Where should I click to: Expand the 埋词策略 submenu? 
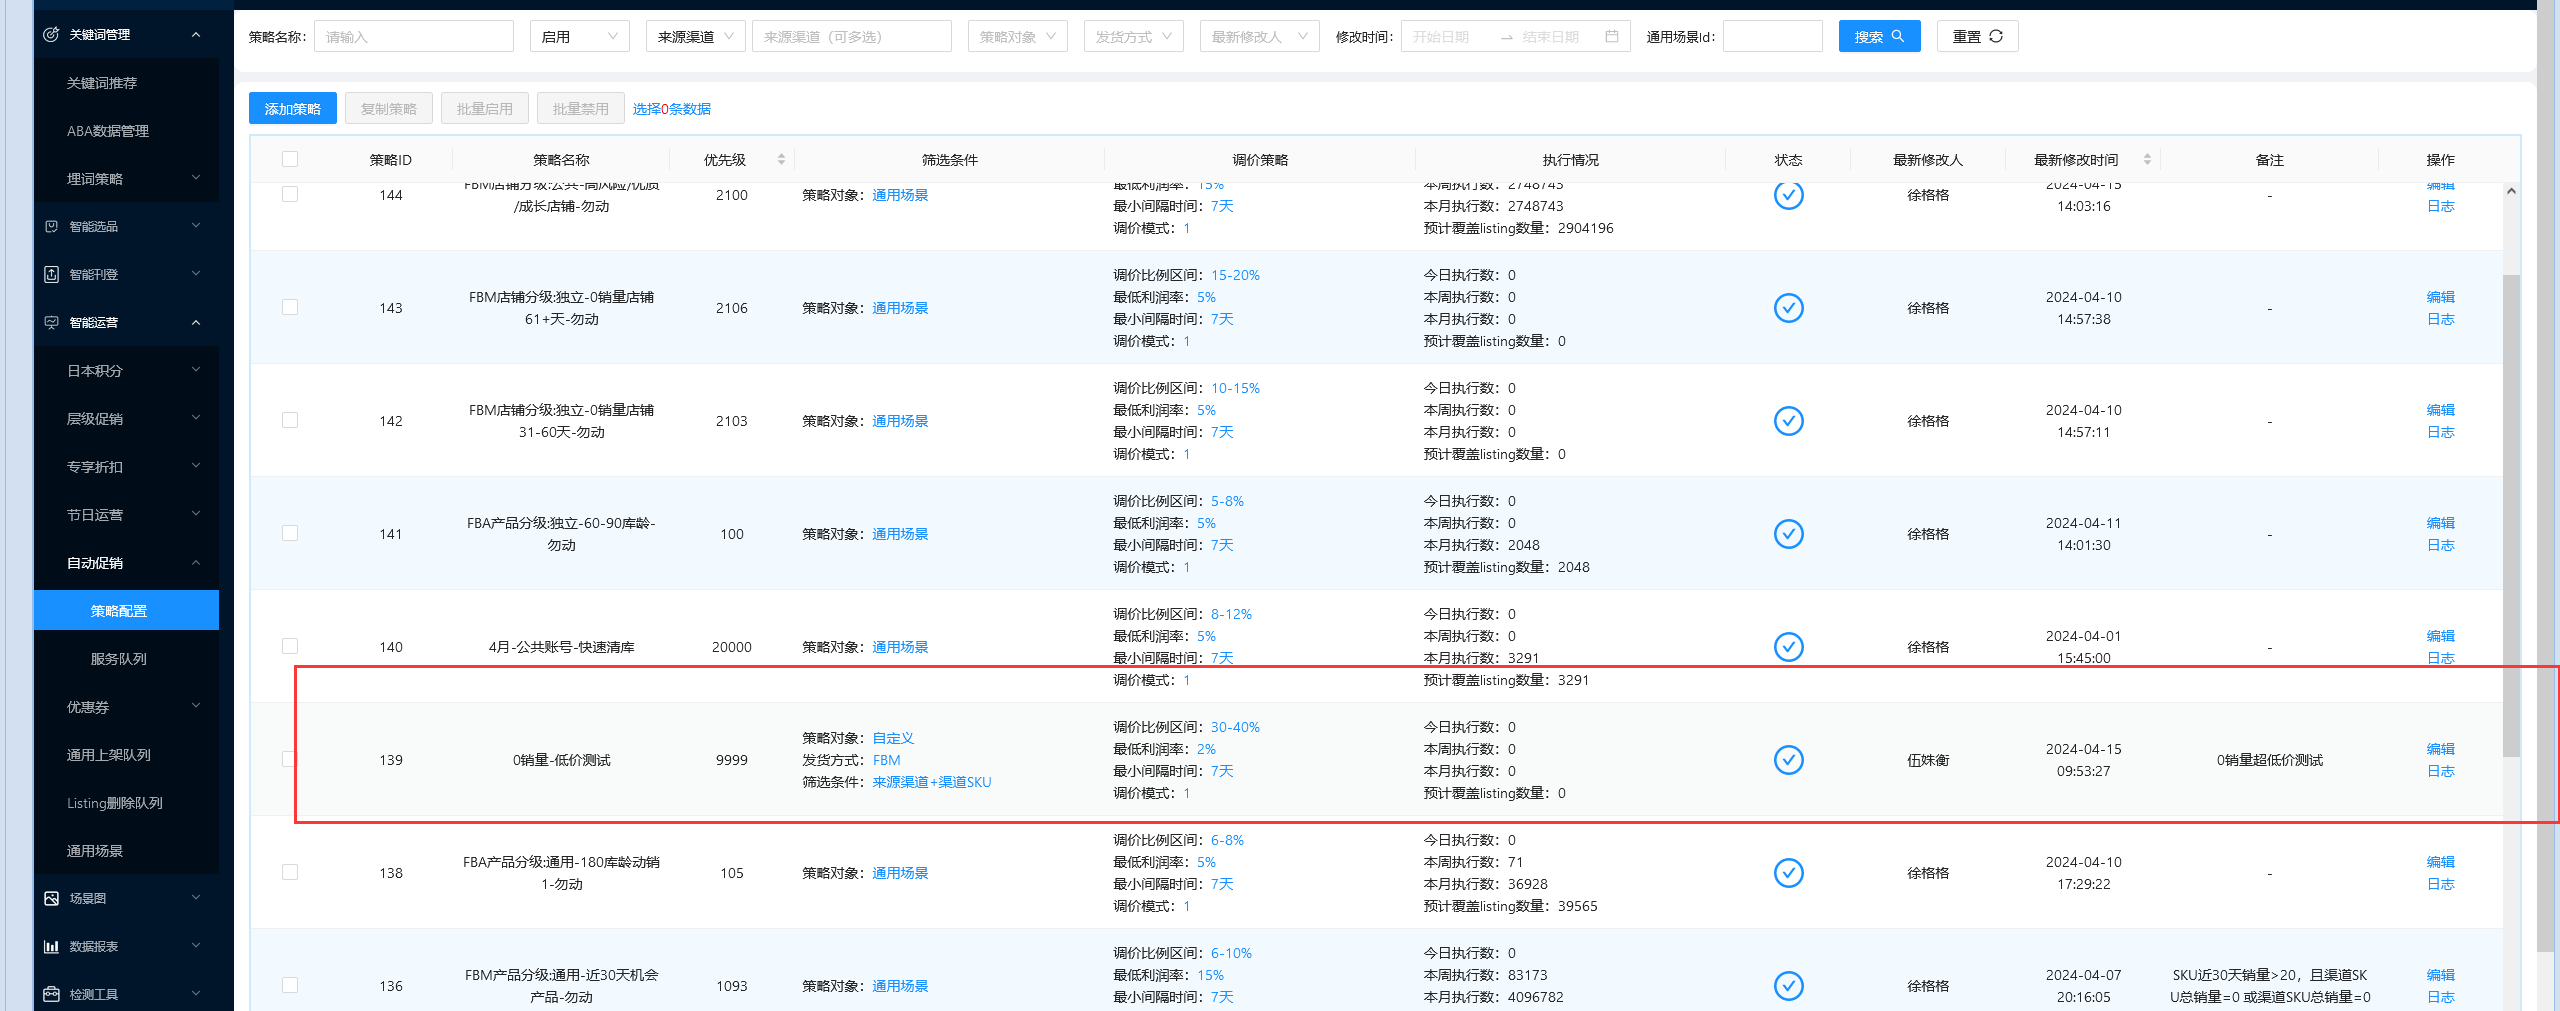(x=127, y=178)
